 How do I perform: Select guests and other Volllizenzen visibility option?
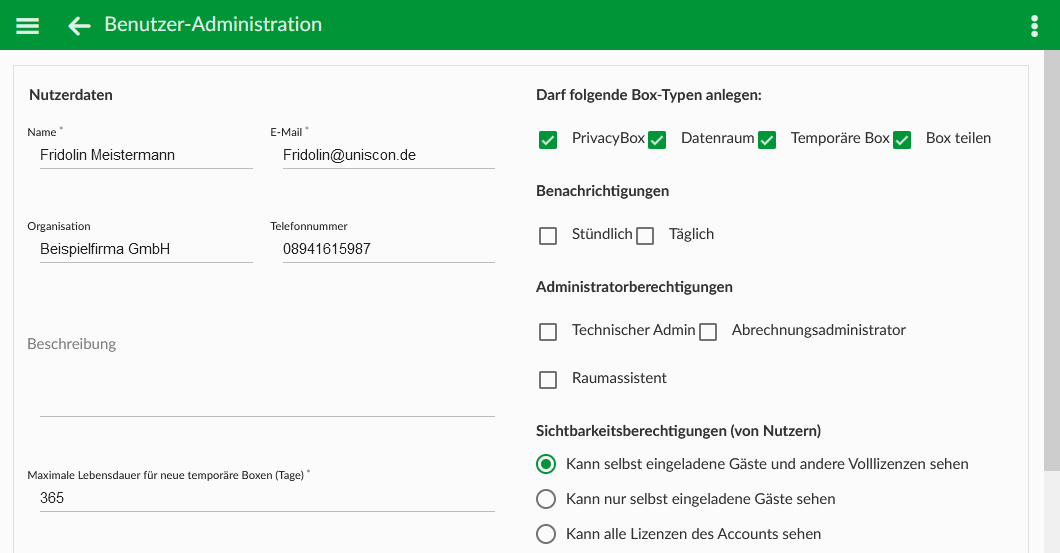(x=546, y=464)
